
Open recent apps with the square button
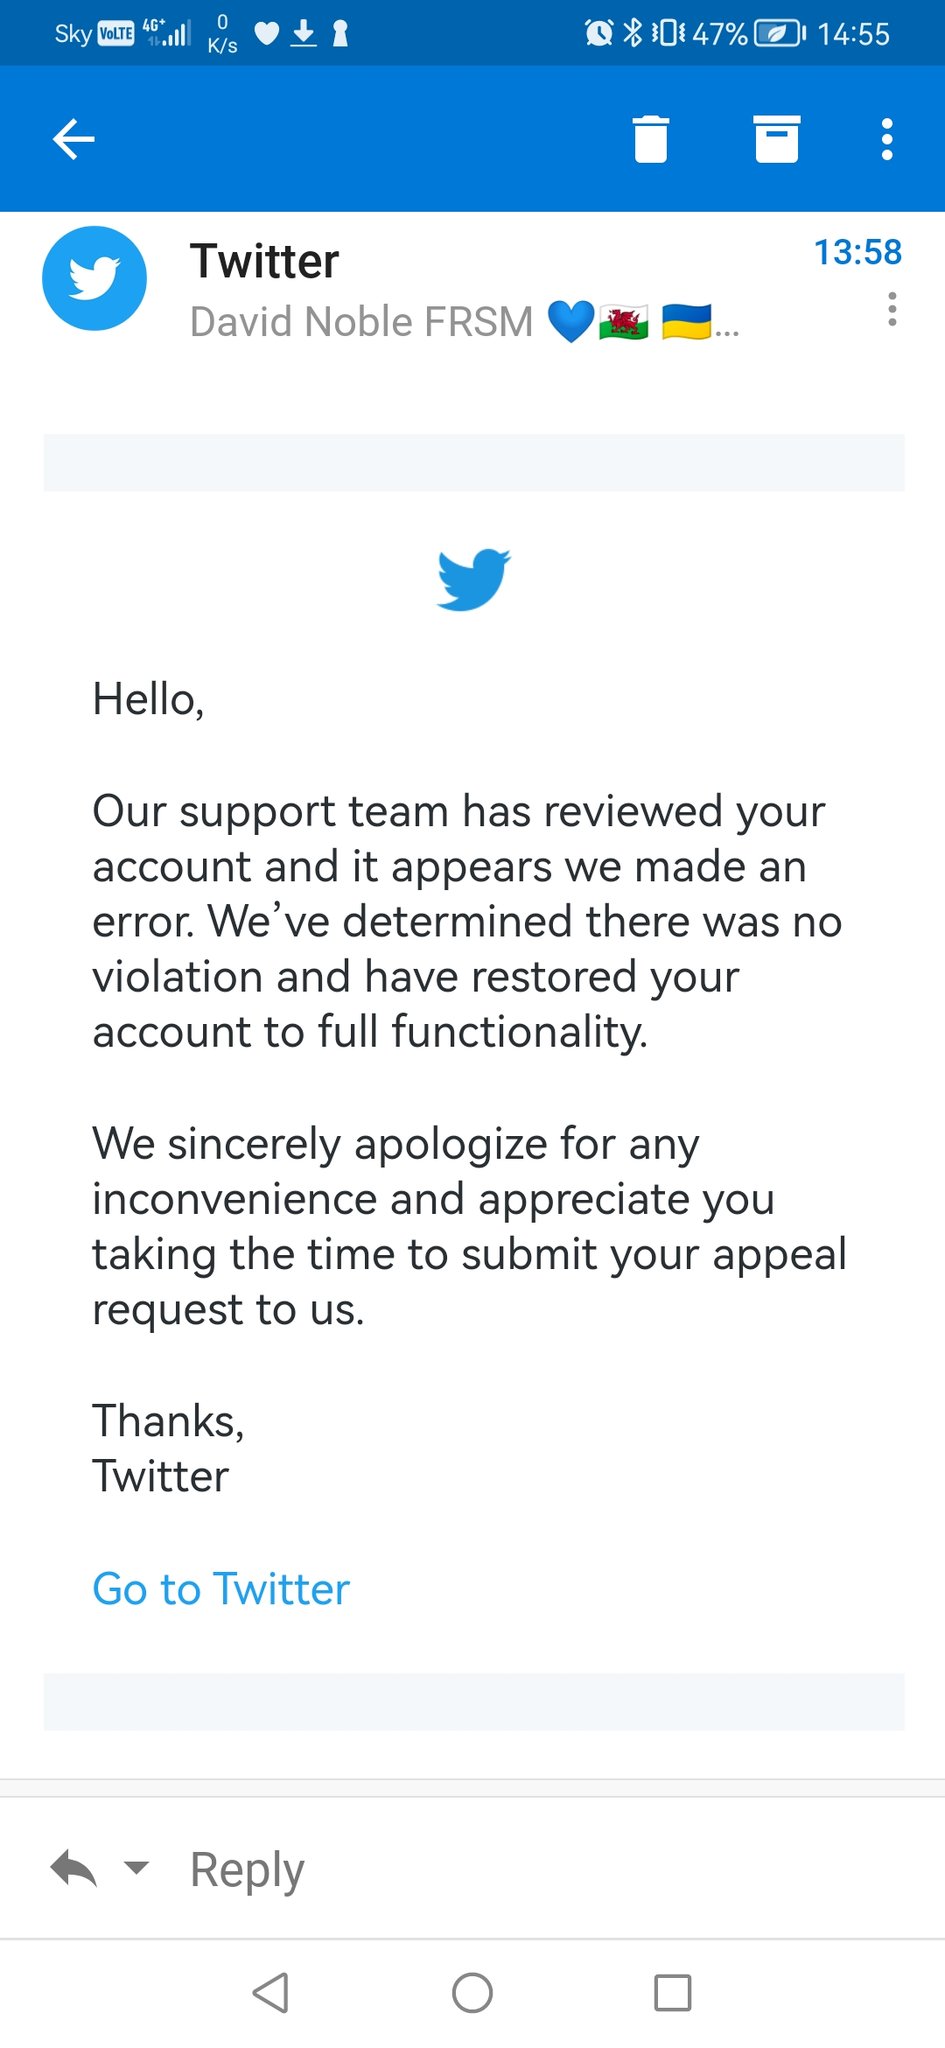point(672,1992)
